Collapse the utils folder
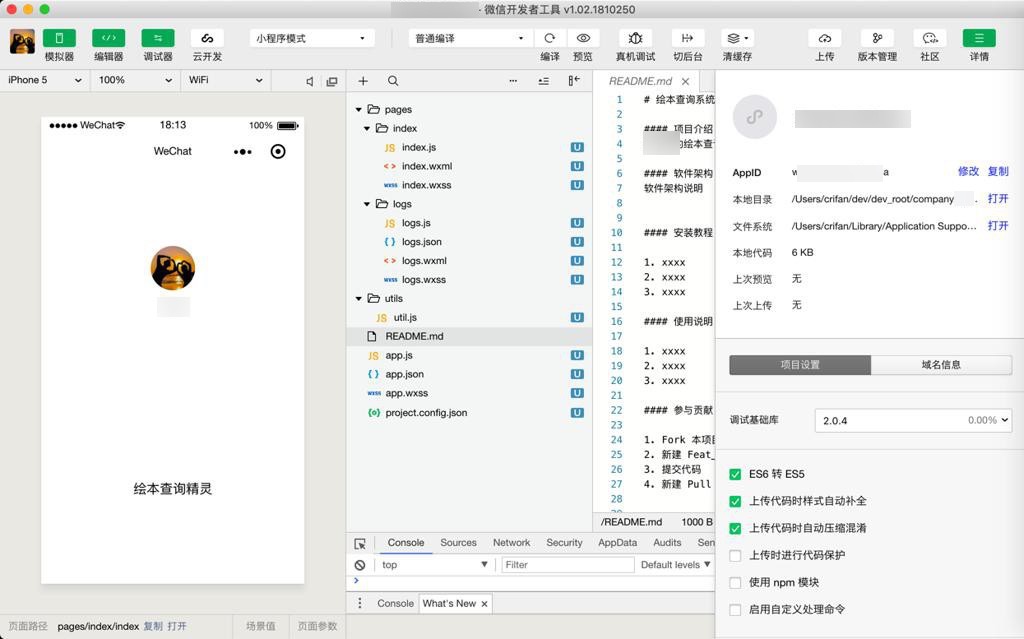Image resolution: width=1024 pixels, height=639 pixels. tap(359, 299)
